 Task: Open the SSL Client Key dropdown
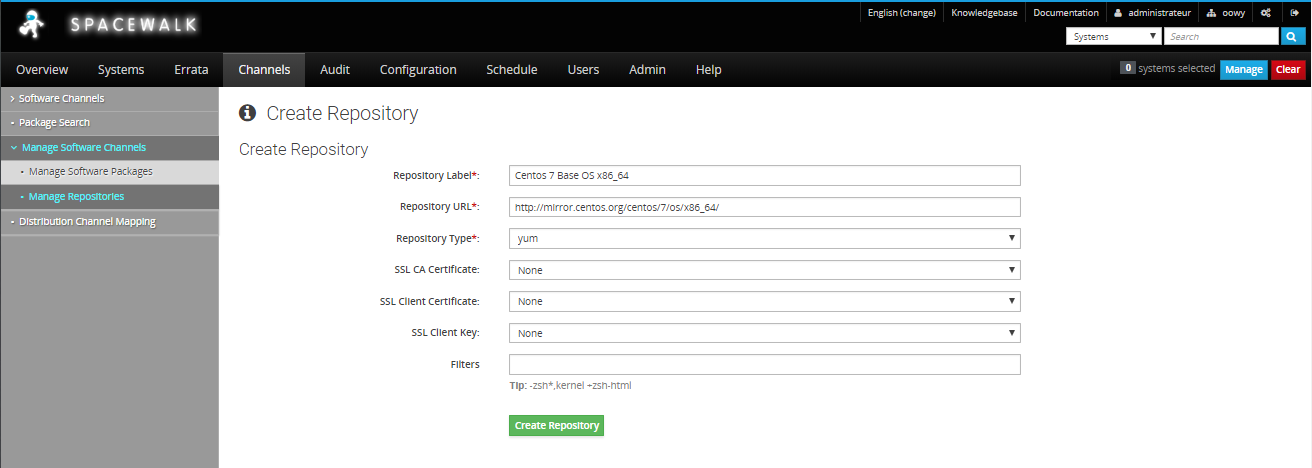point(764,333)
